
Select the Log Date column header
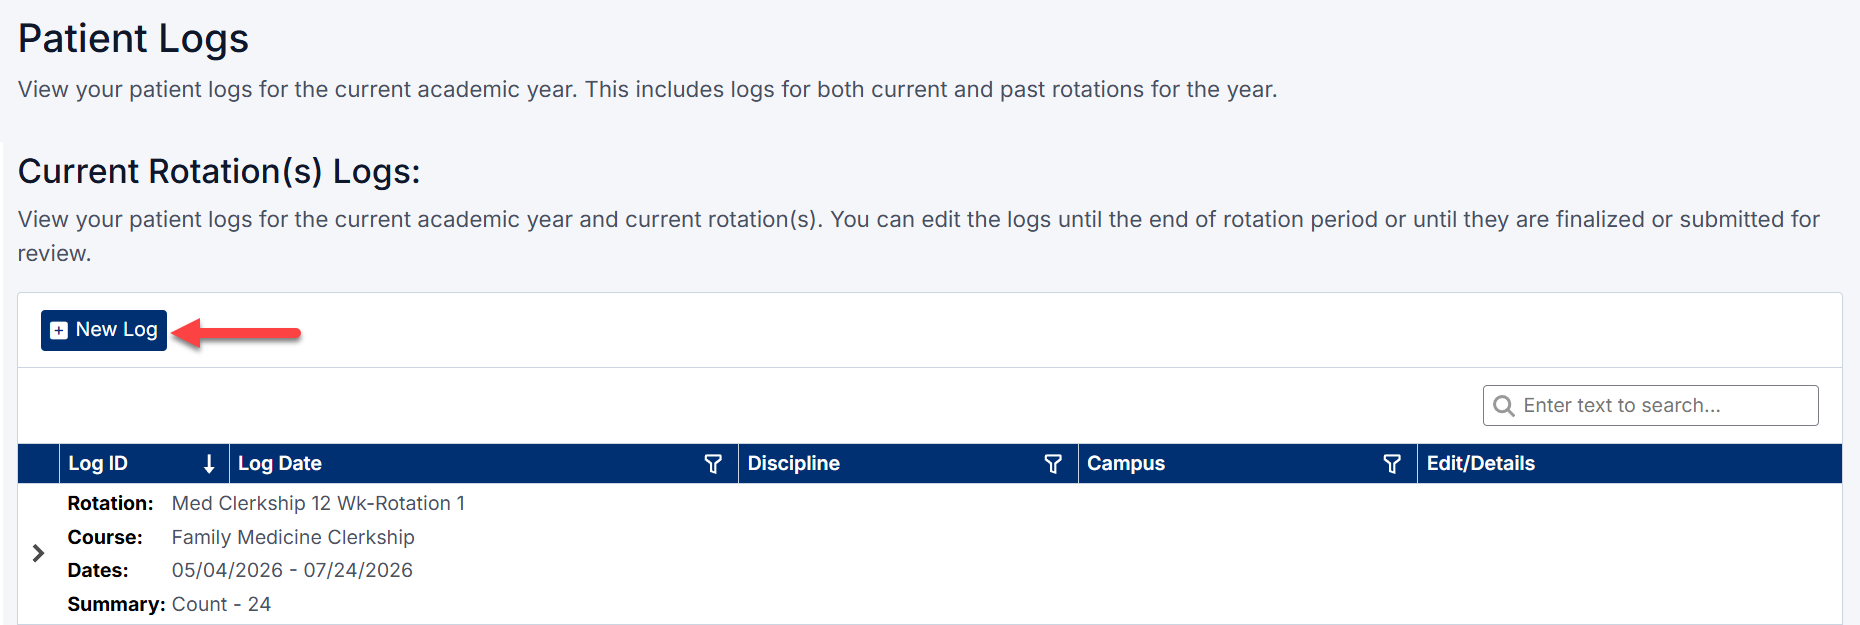point(280,463)
